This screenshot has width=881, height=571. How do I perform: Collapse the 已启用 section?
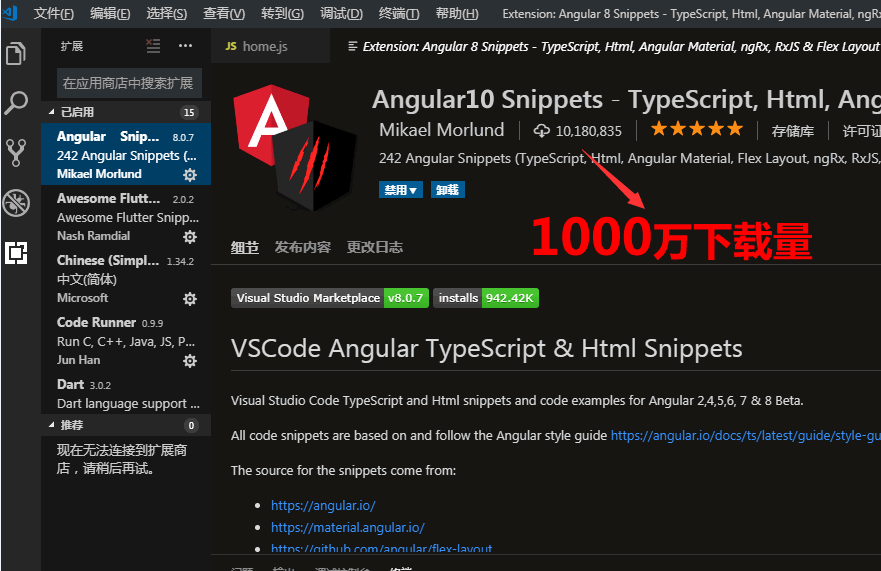126,112
